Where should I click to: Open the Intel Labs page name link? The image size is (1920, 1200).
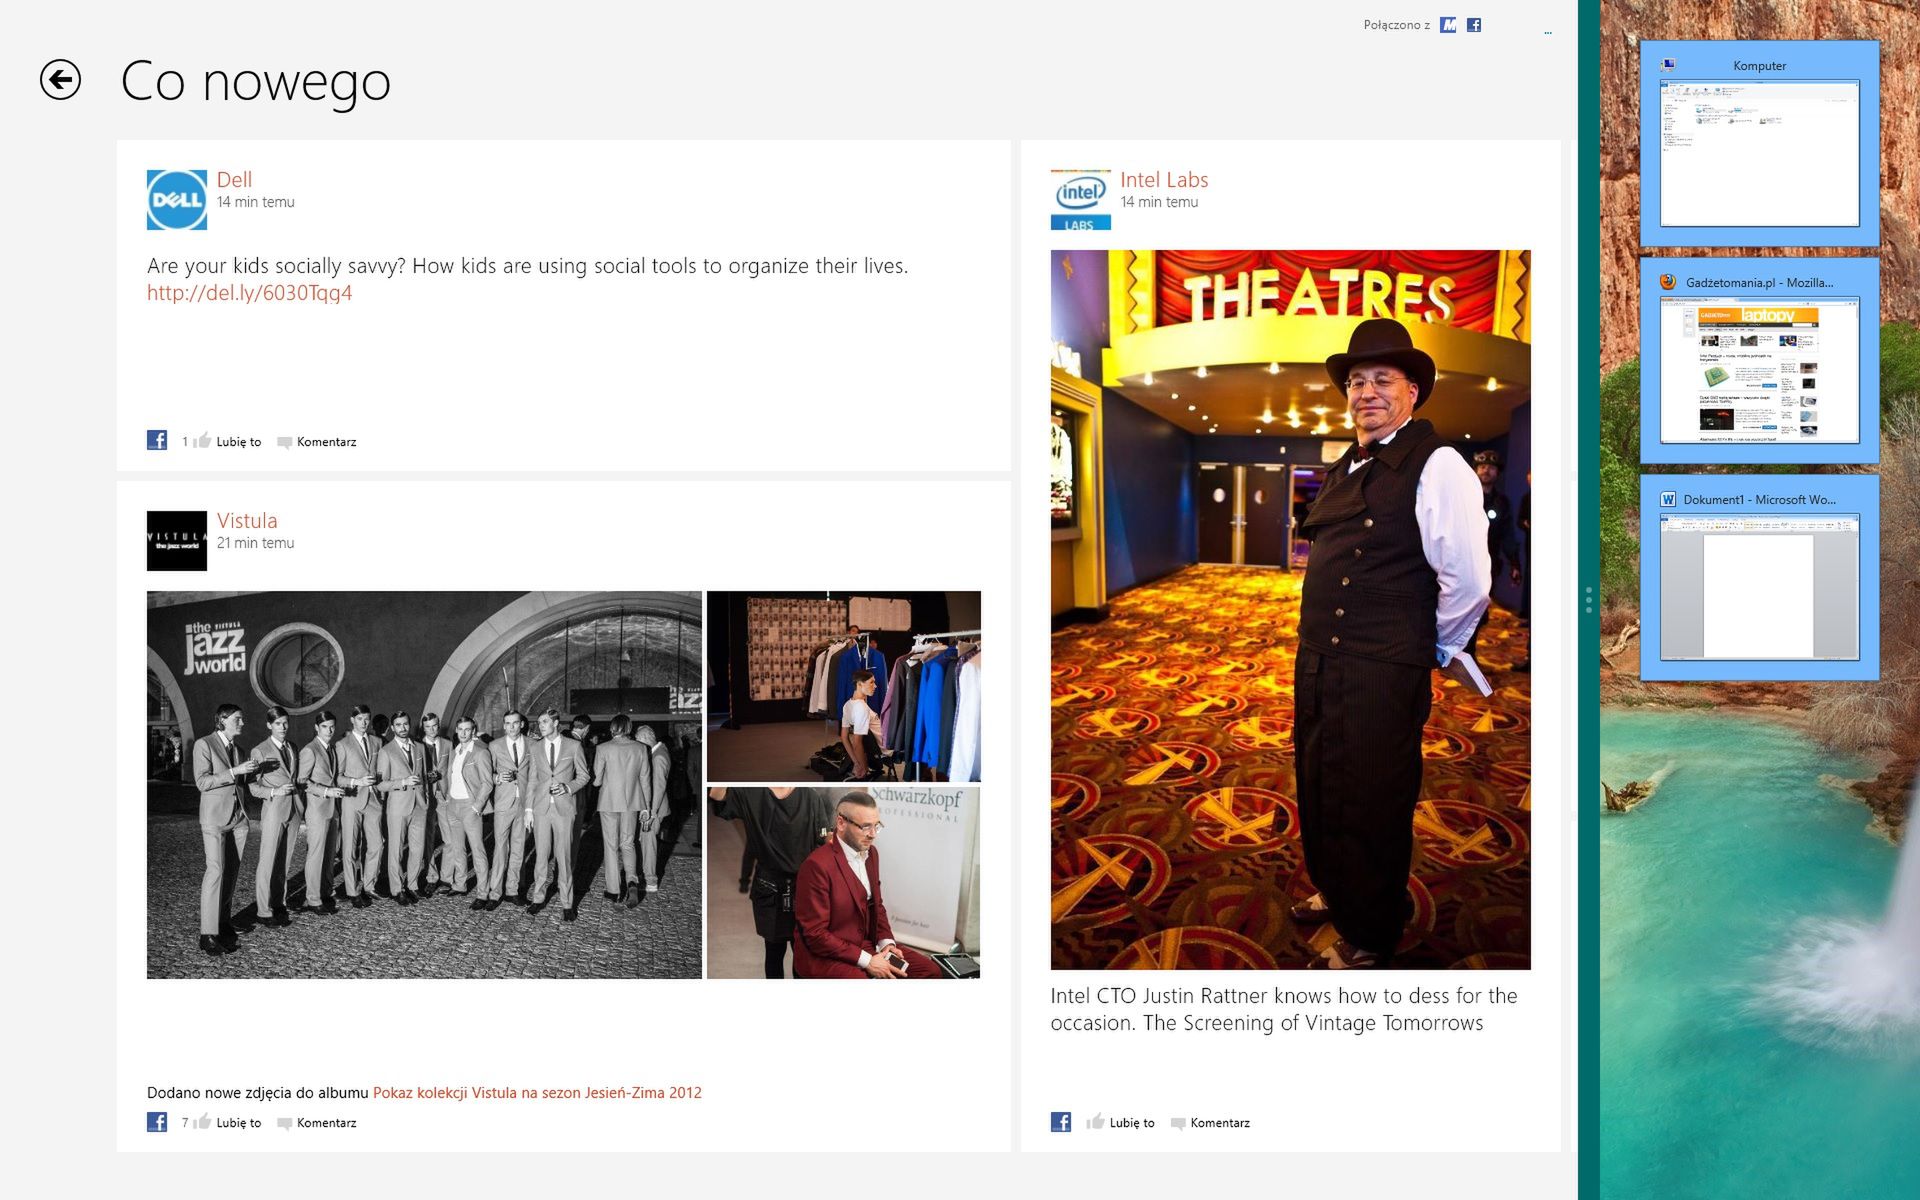point(1164,180)
